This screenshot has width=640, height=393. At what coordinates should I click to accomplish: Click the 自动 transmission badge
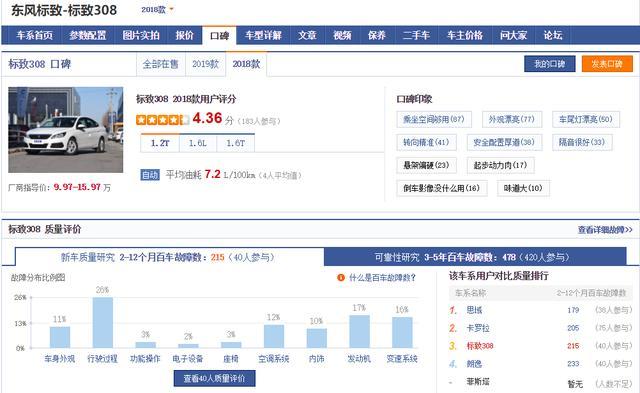(150, 175)
